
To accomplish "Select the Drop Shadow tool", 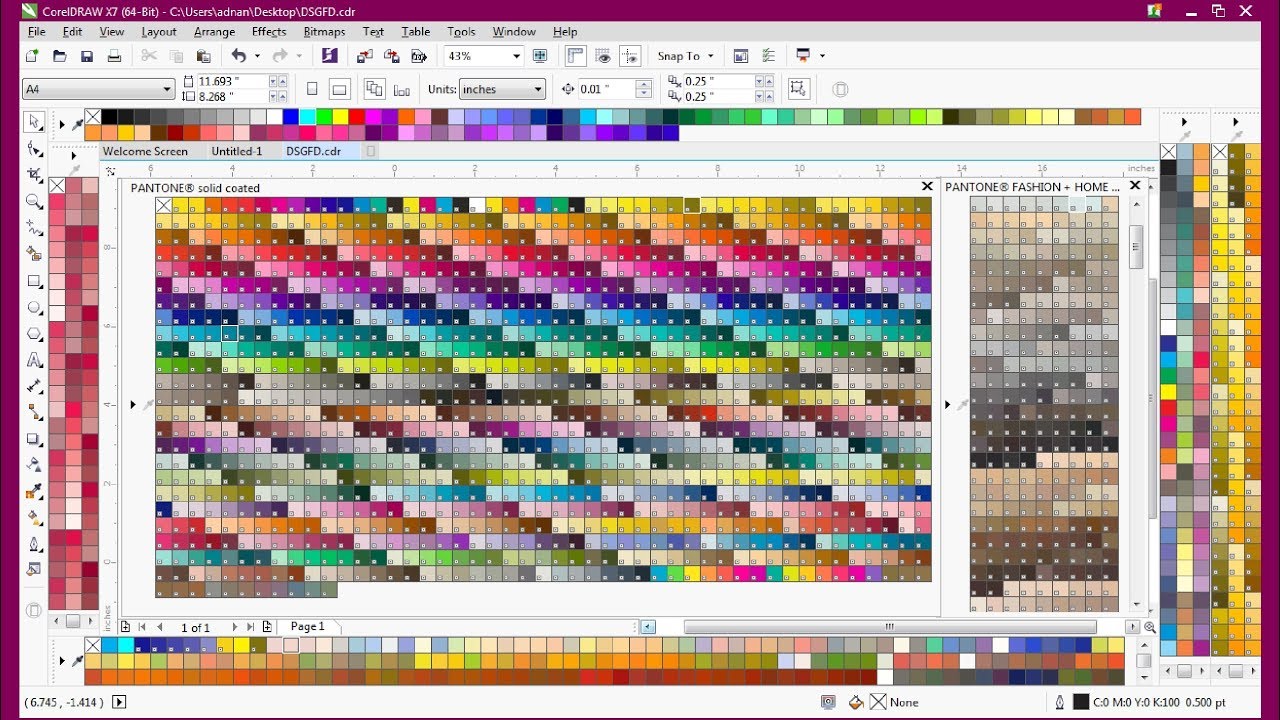I will [x=35, y=439].
